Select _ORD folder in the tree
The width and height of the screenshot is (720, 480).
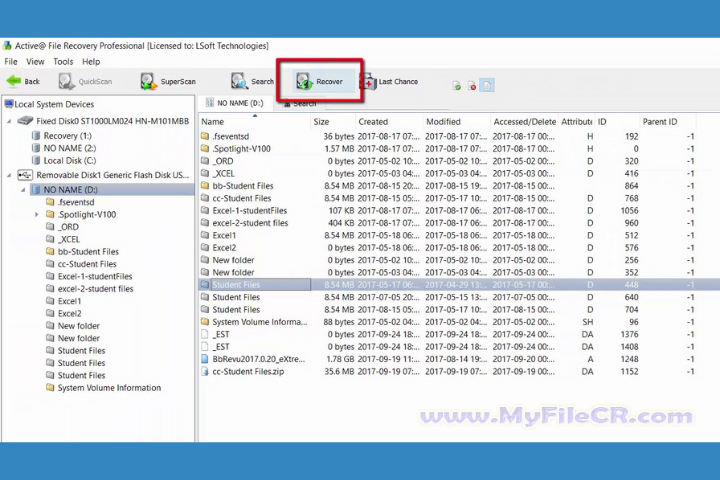click(x=62, y=227)
